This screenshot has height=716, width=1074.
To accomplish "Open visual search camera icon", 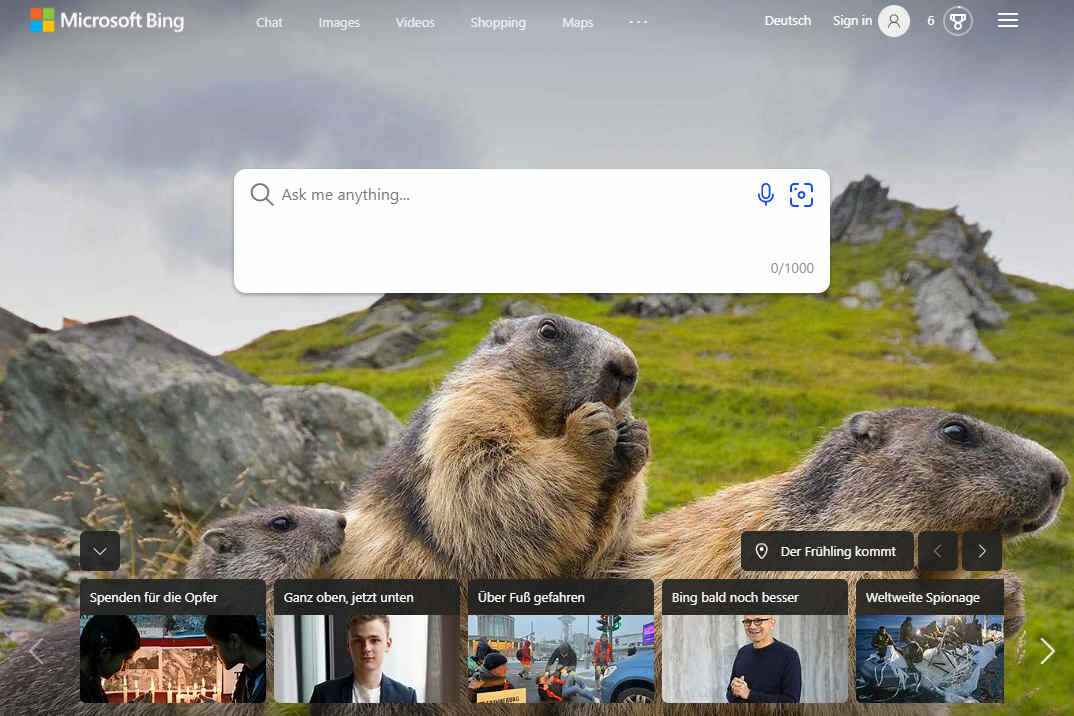I will 801,195.
